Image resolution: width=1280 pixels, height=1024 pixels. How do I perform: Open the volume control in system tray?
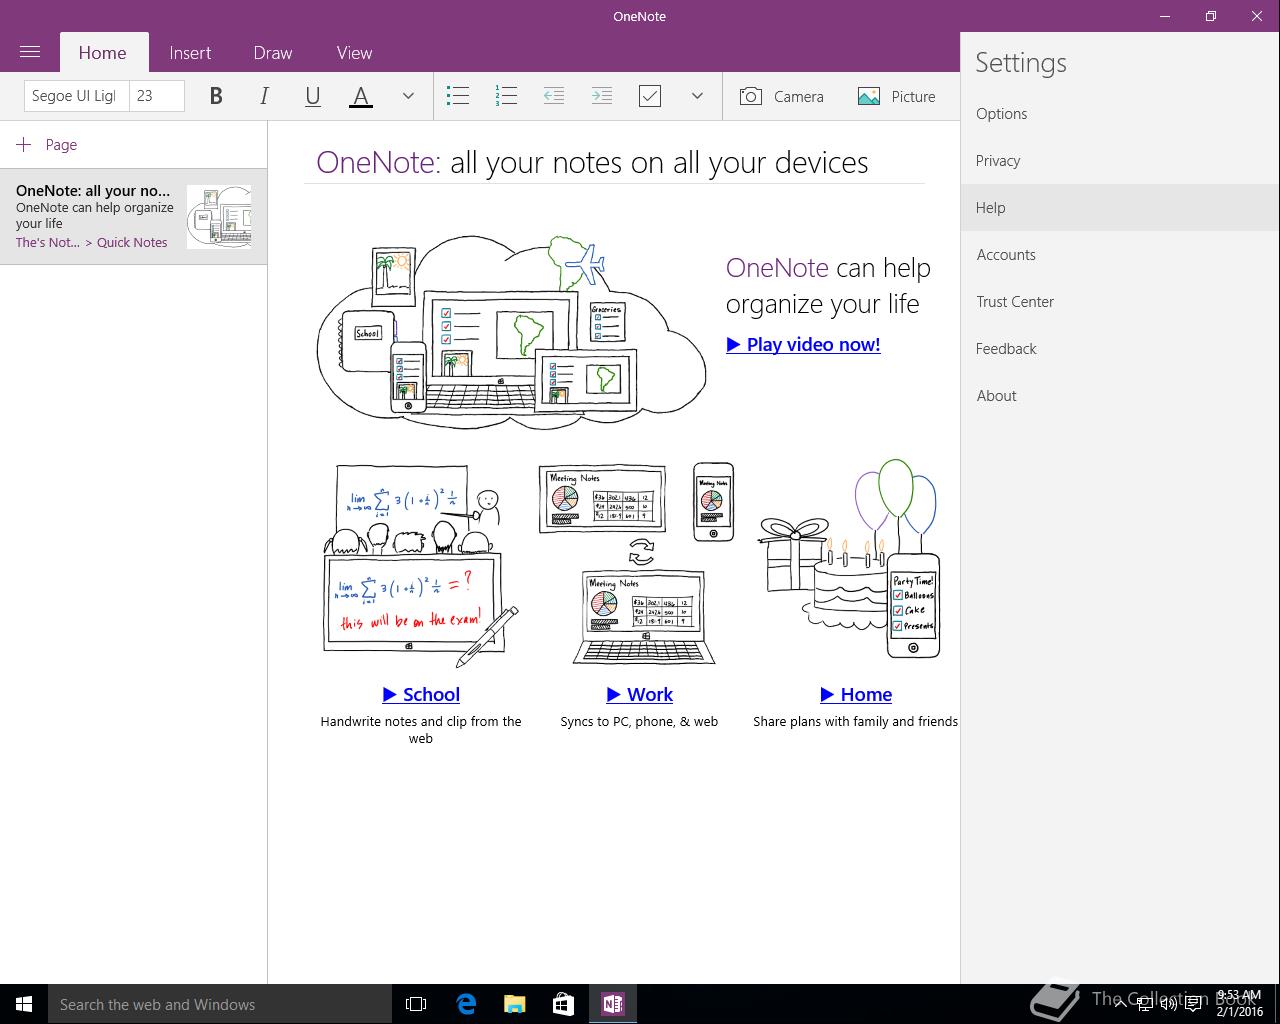[1168, 1004]
